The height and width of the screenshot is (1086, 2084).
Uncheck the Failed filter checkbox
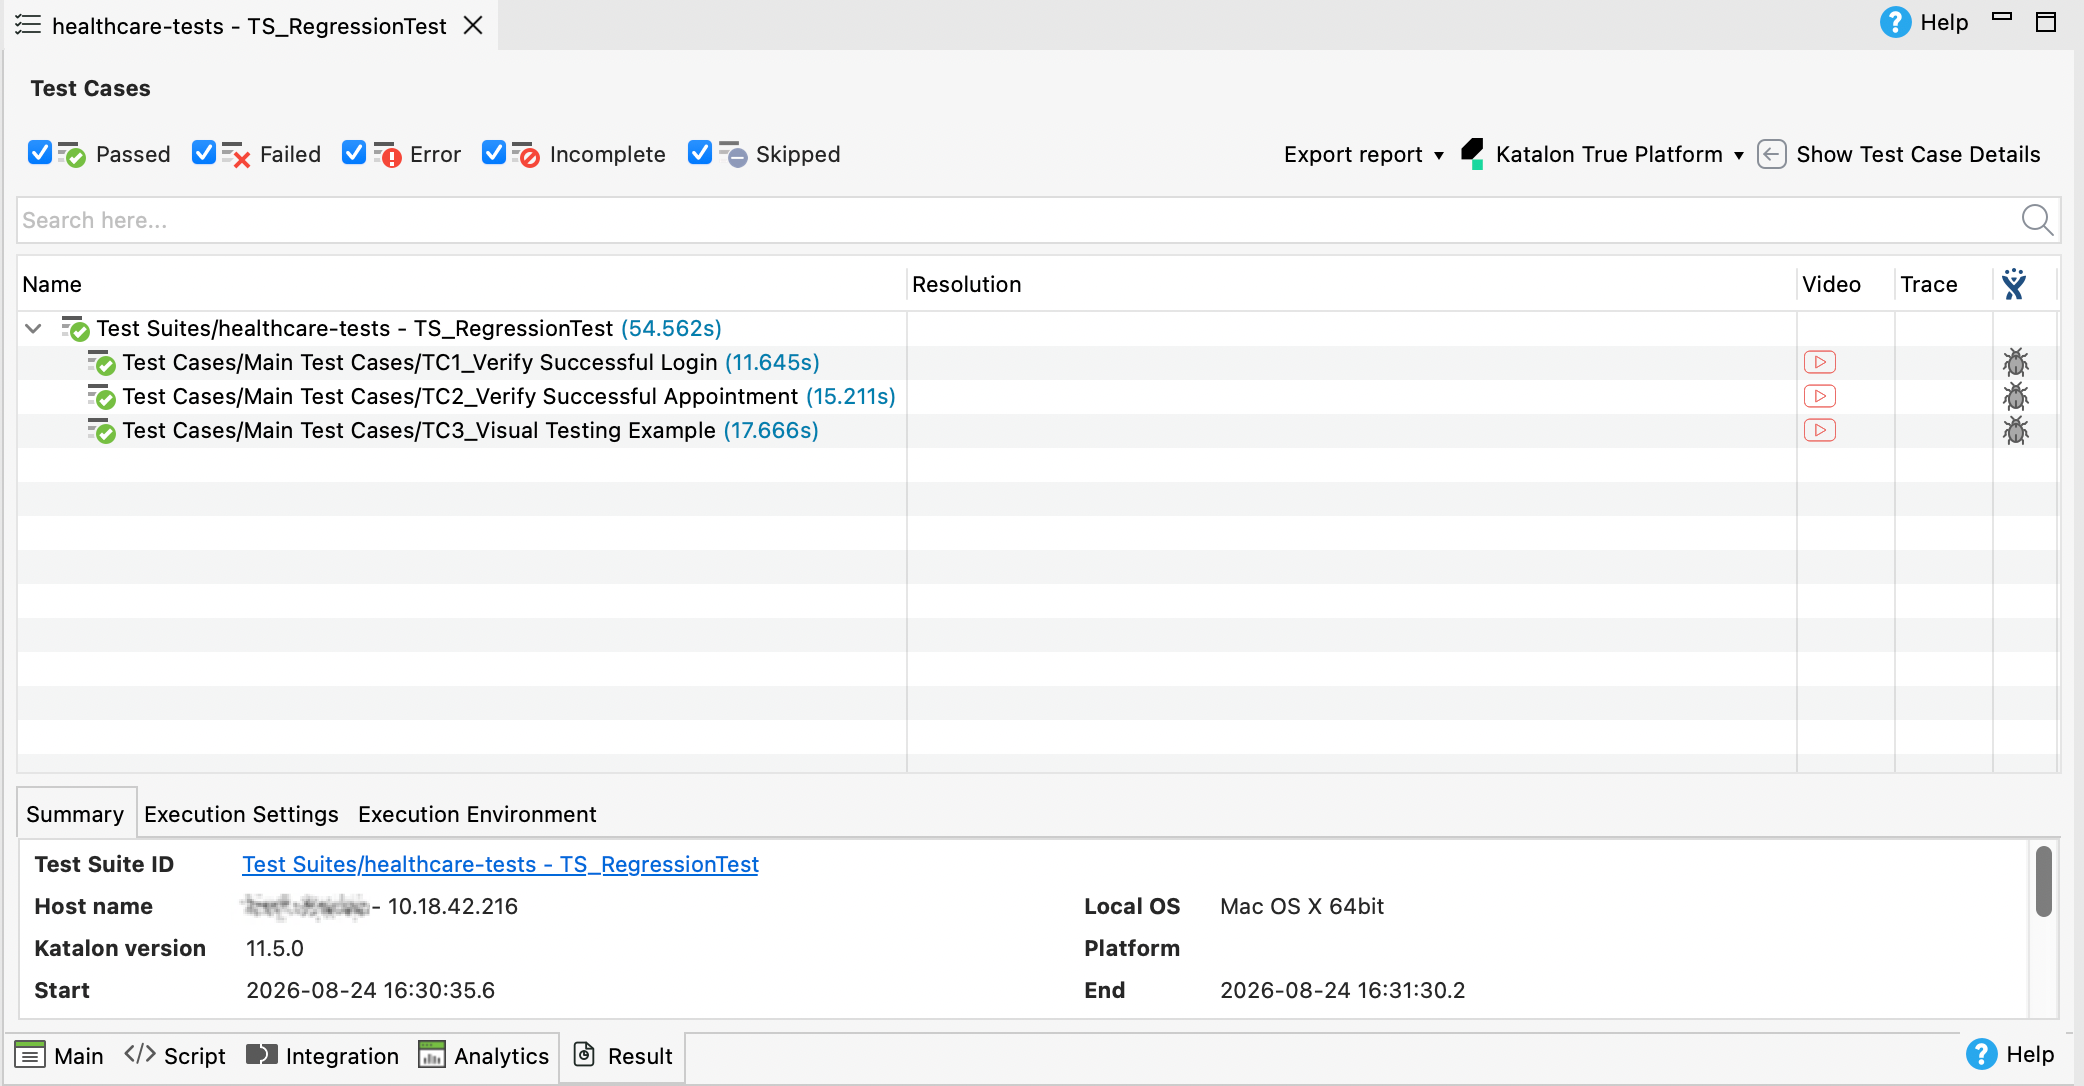click(204, 152)
